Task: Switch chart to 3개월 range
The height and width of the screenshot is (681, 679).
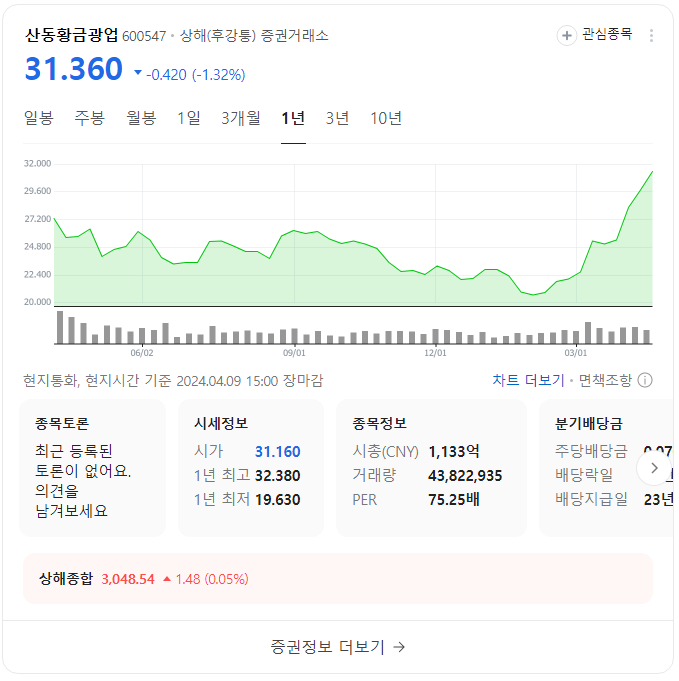Action: (x=241, y=118)
